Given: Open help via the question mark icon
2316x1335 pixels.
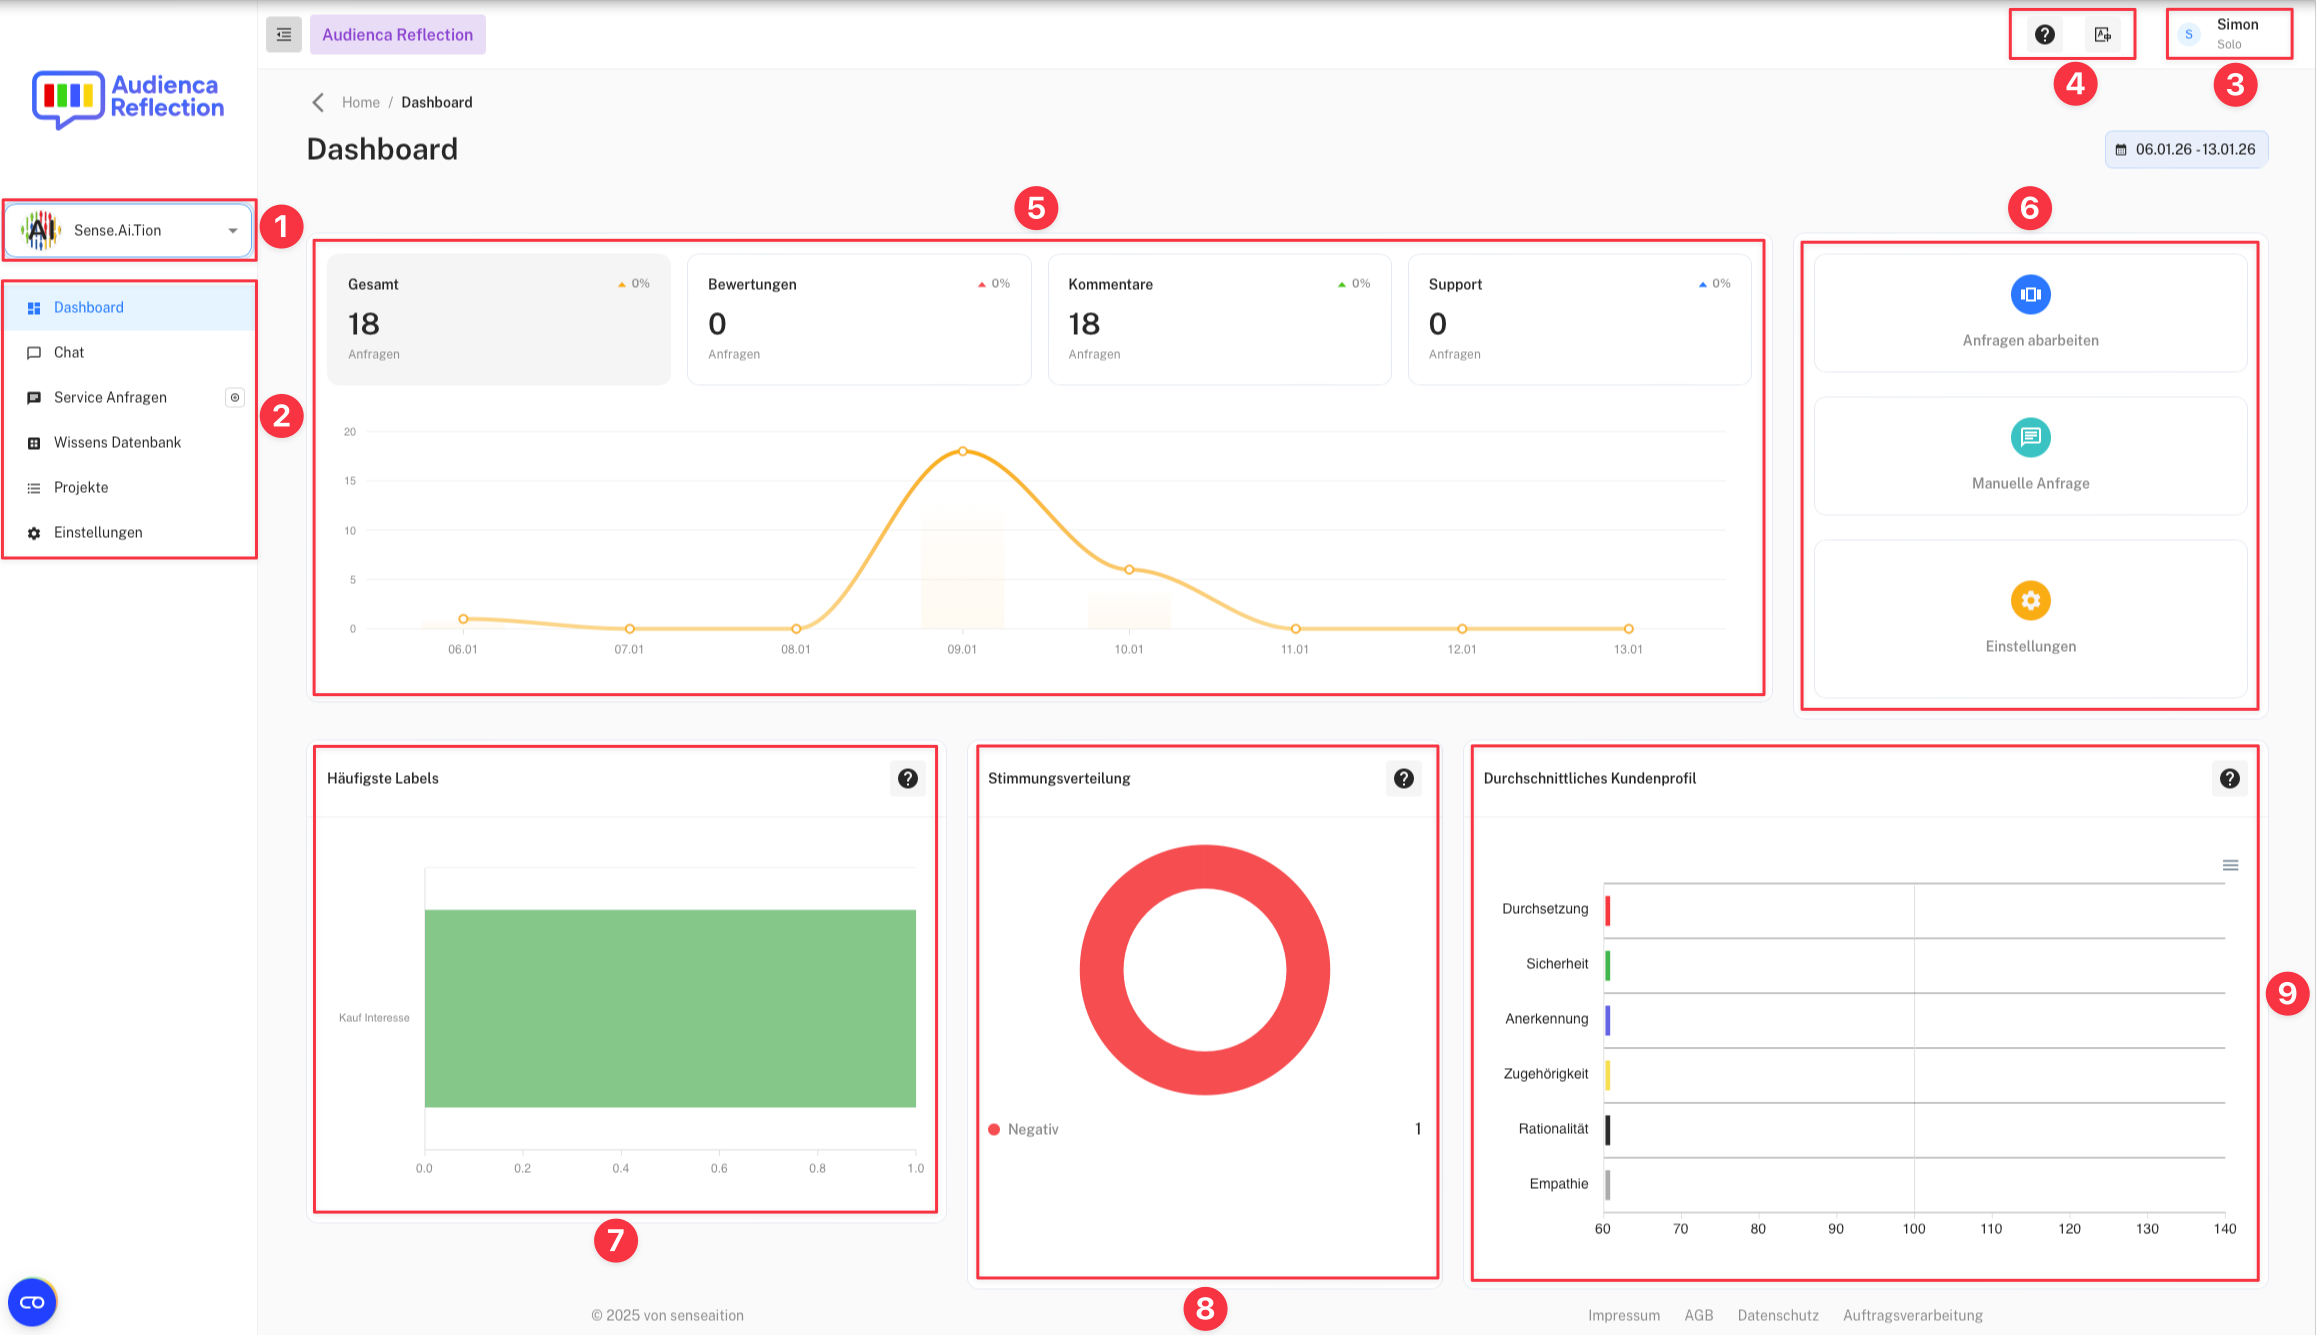Looking at the screenshot, I should pyautogui.click(x=2044, y=33).
